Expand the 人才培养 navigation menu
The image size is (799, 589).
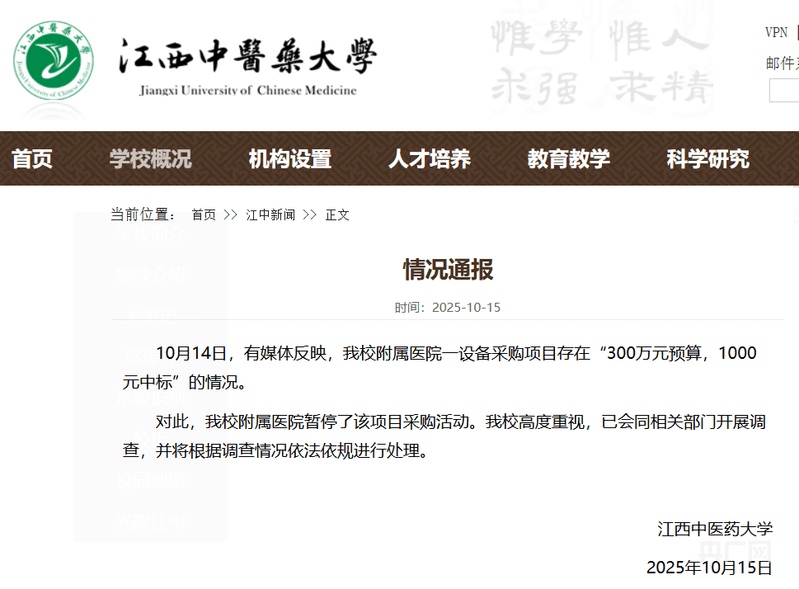tap(429, 158)
